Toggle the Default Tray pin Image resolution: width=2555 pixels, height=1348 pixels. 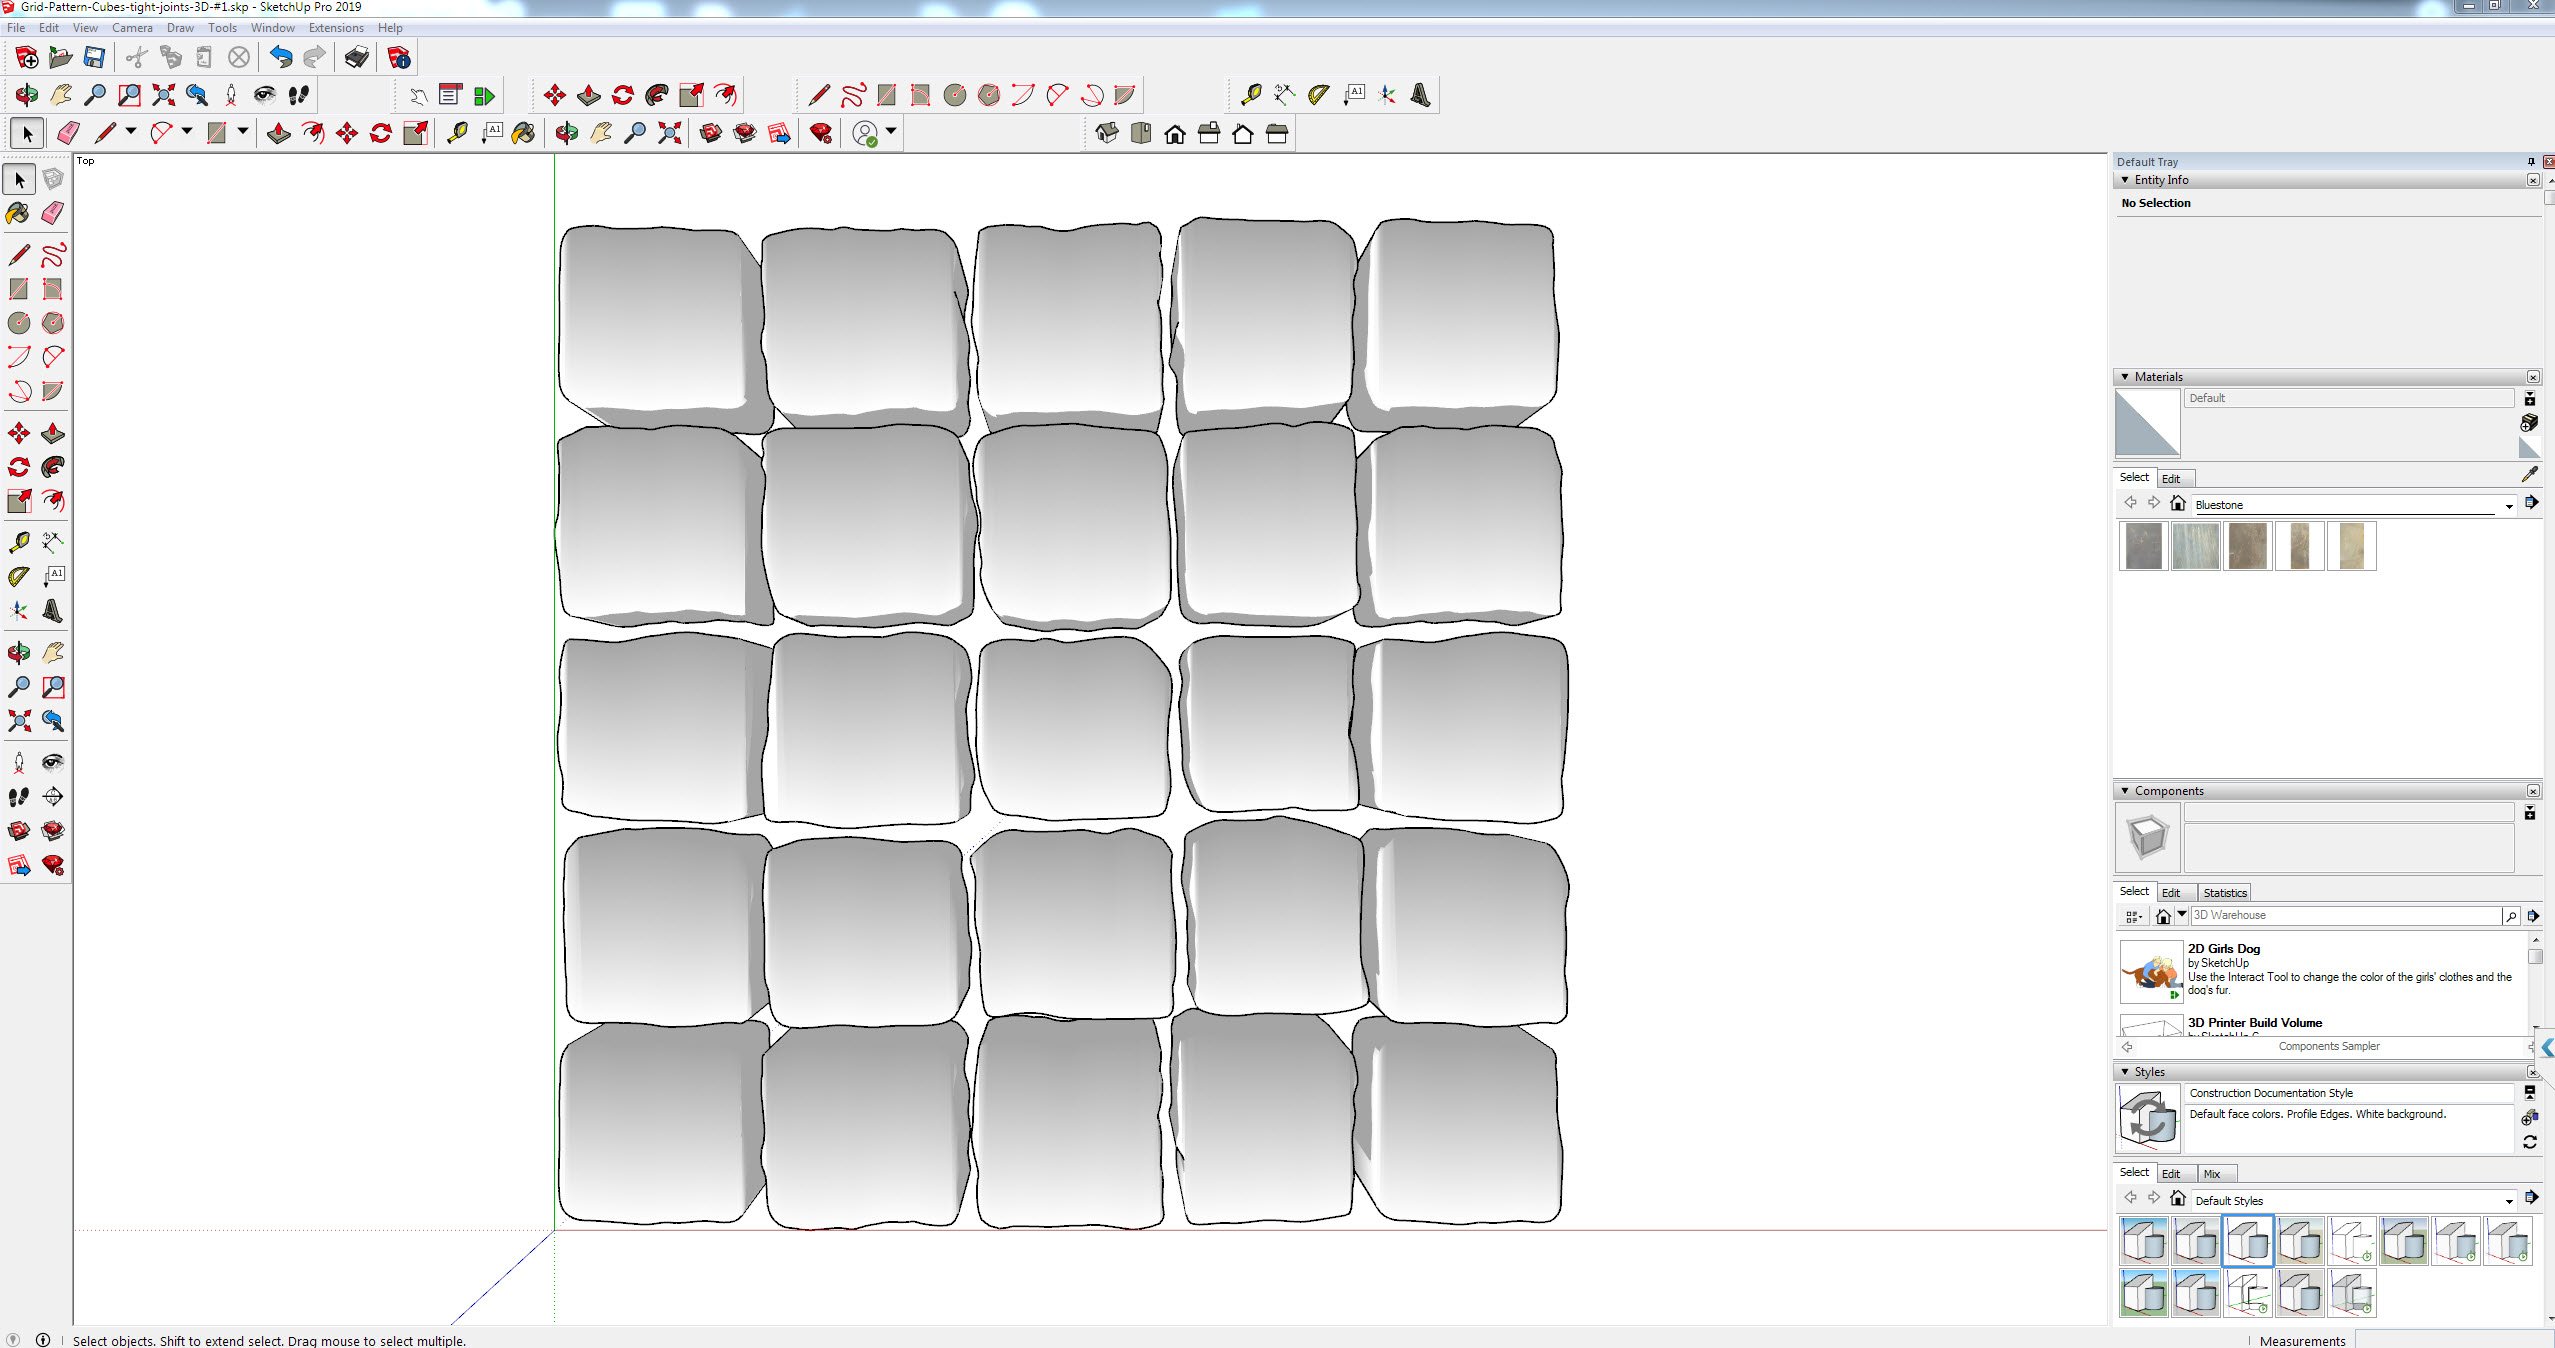pos(2528,161)
